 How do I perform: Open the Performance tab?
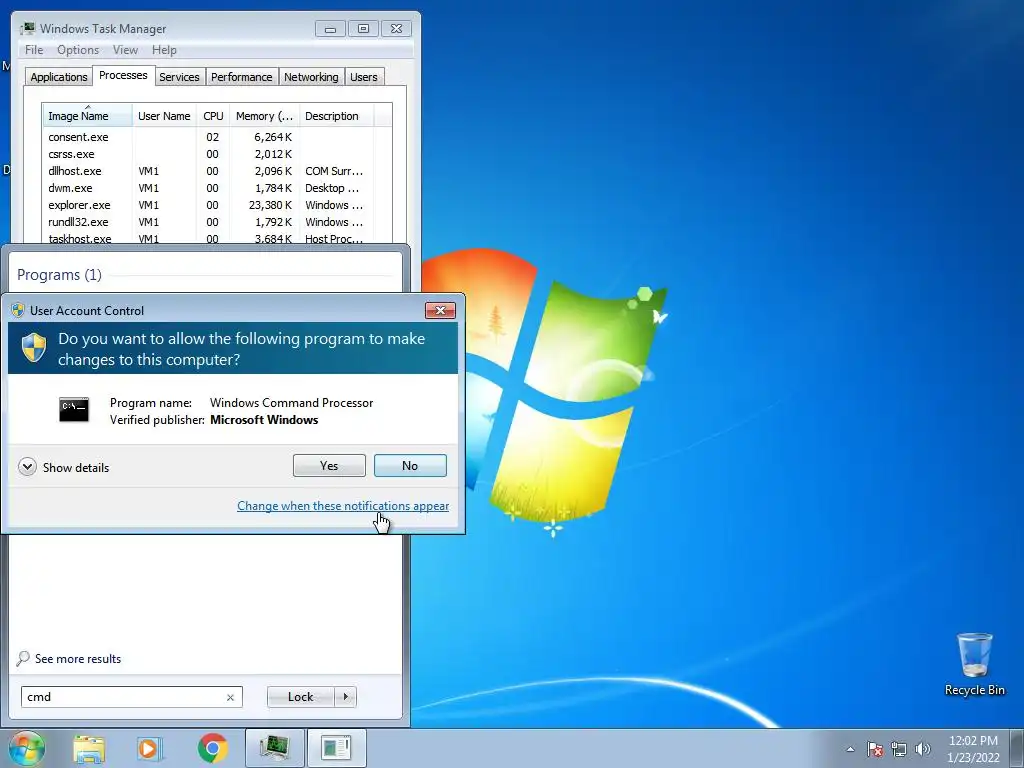tap(242, 76)
